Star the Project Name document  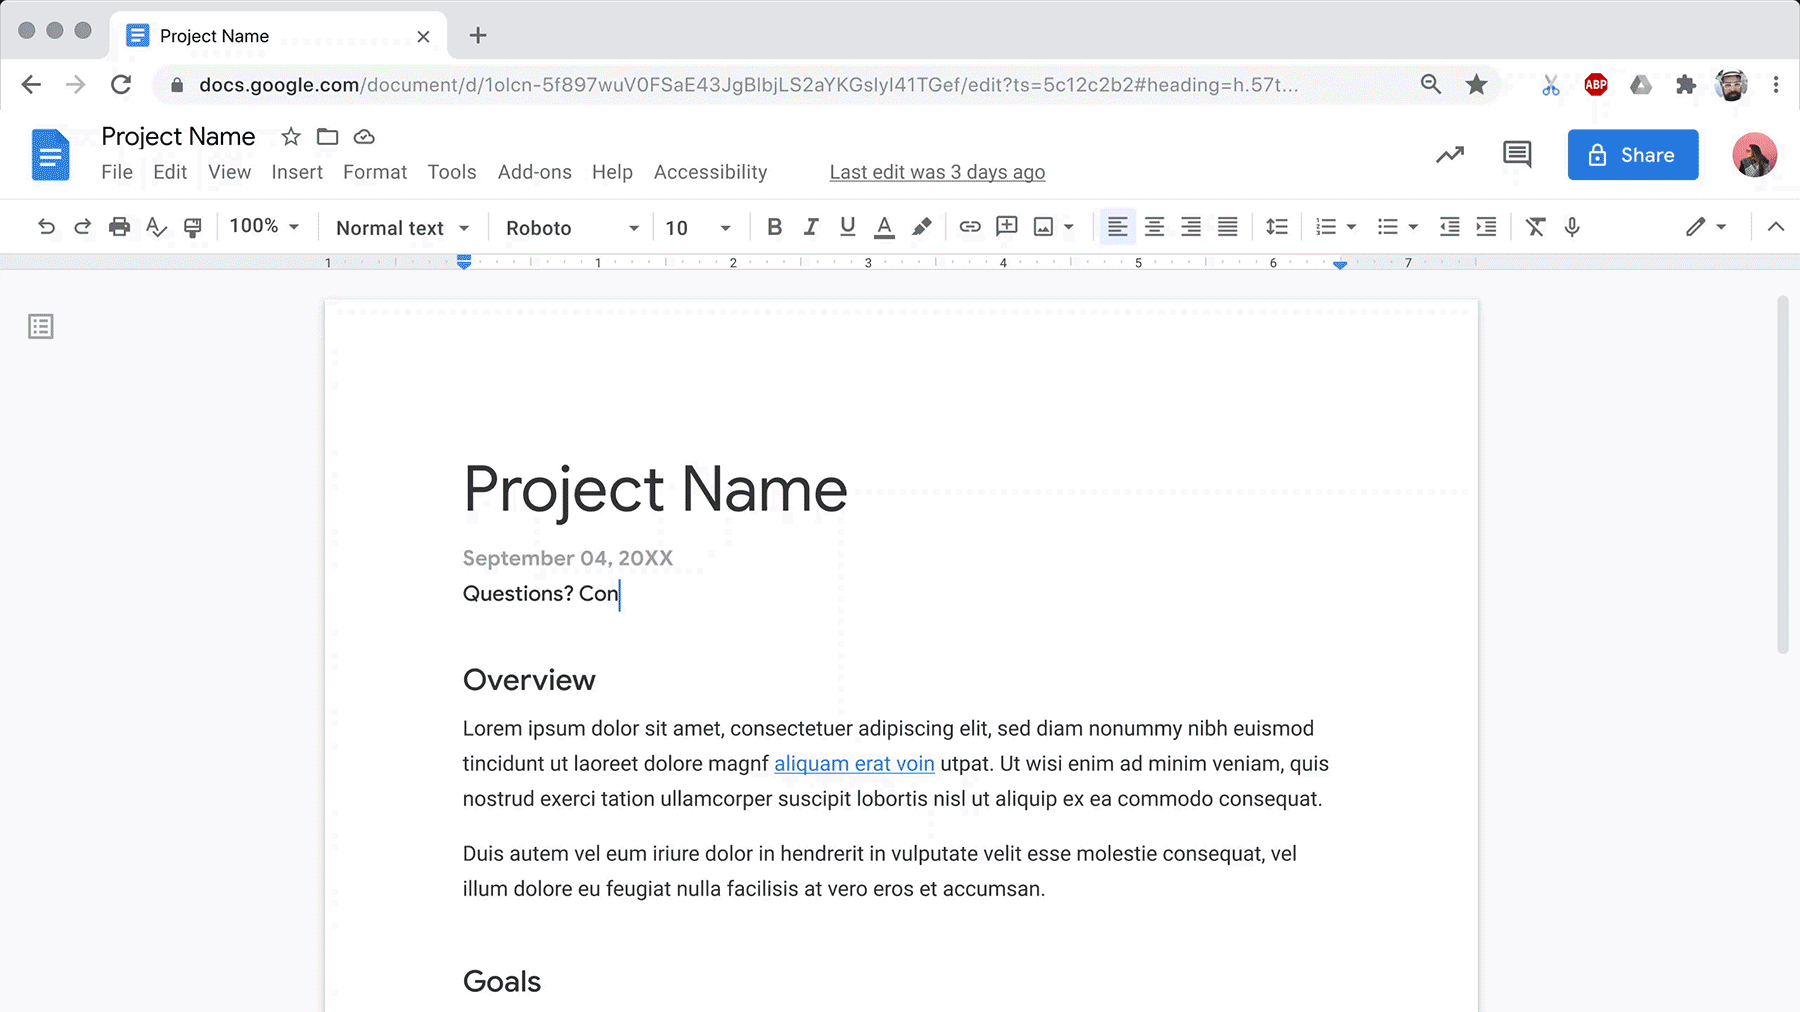tap(291, 137)
